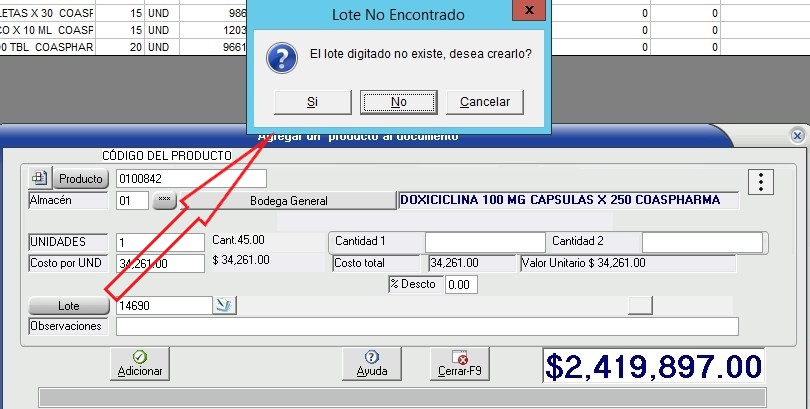
Task: Click the Lote button
Action: click(x=69, y=306)
